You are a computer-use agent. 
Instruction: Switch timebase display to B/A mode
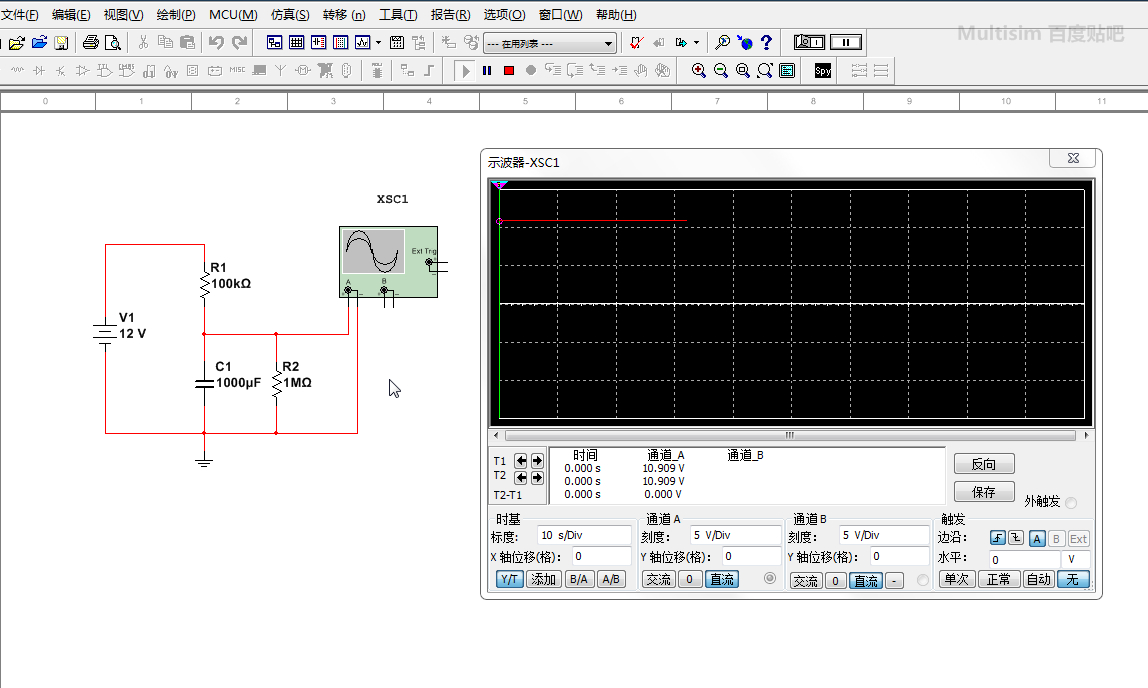(x=578, y=580)
